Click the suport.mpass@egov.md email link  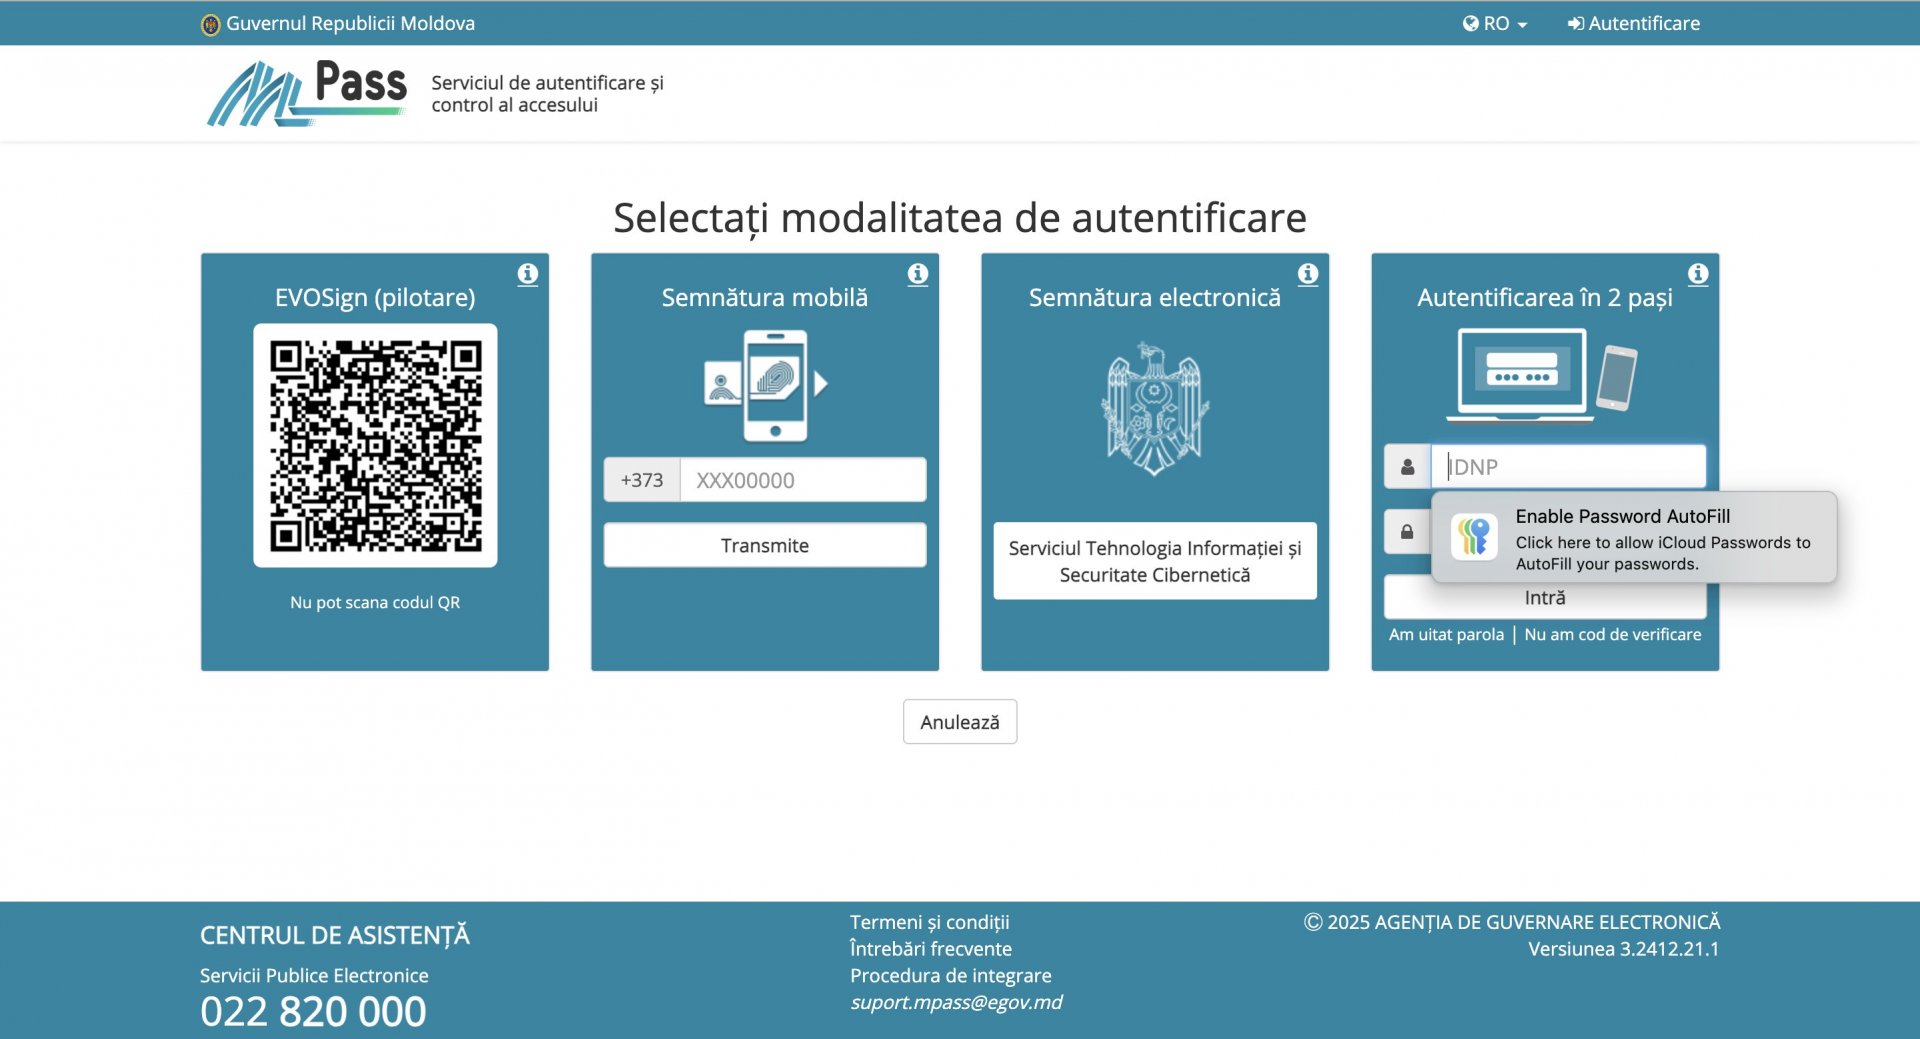pyautogui.click(x=956, y=1003)
